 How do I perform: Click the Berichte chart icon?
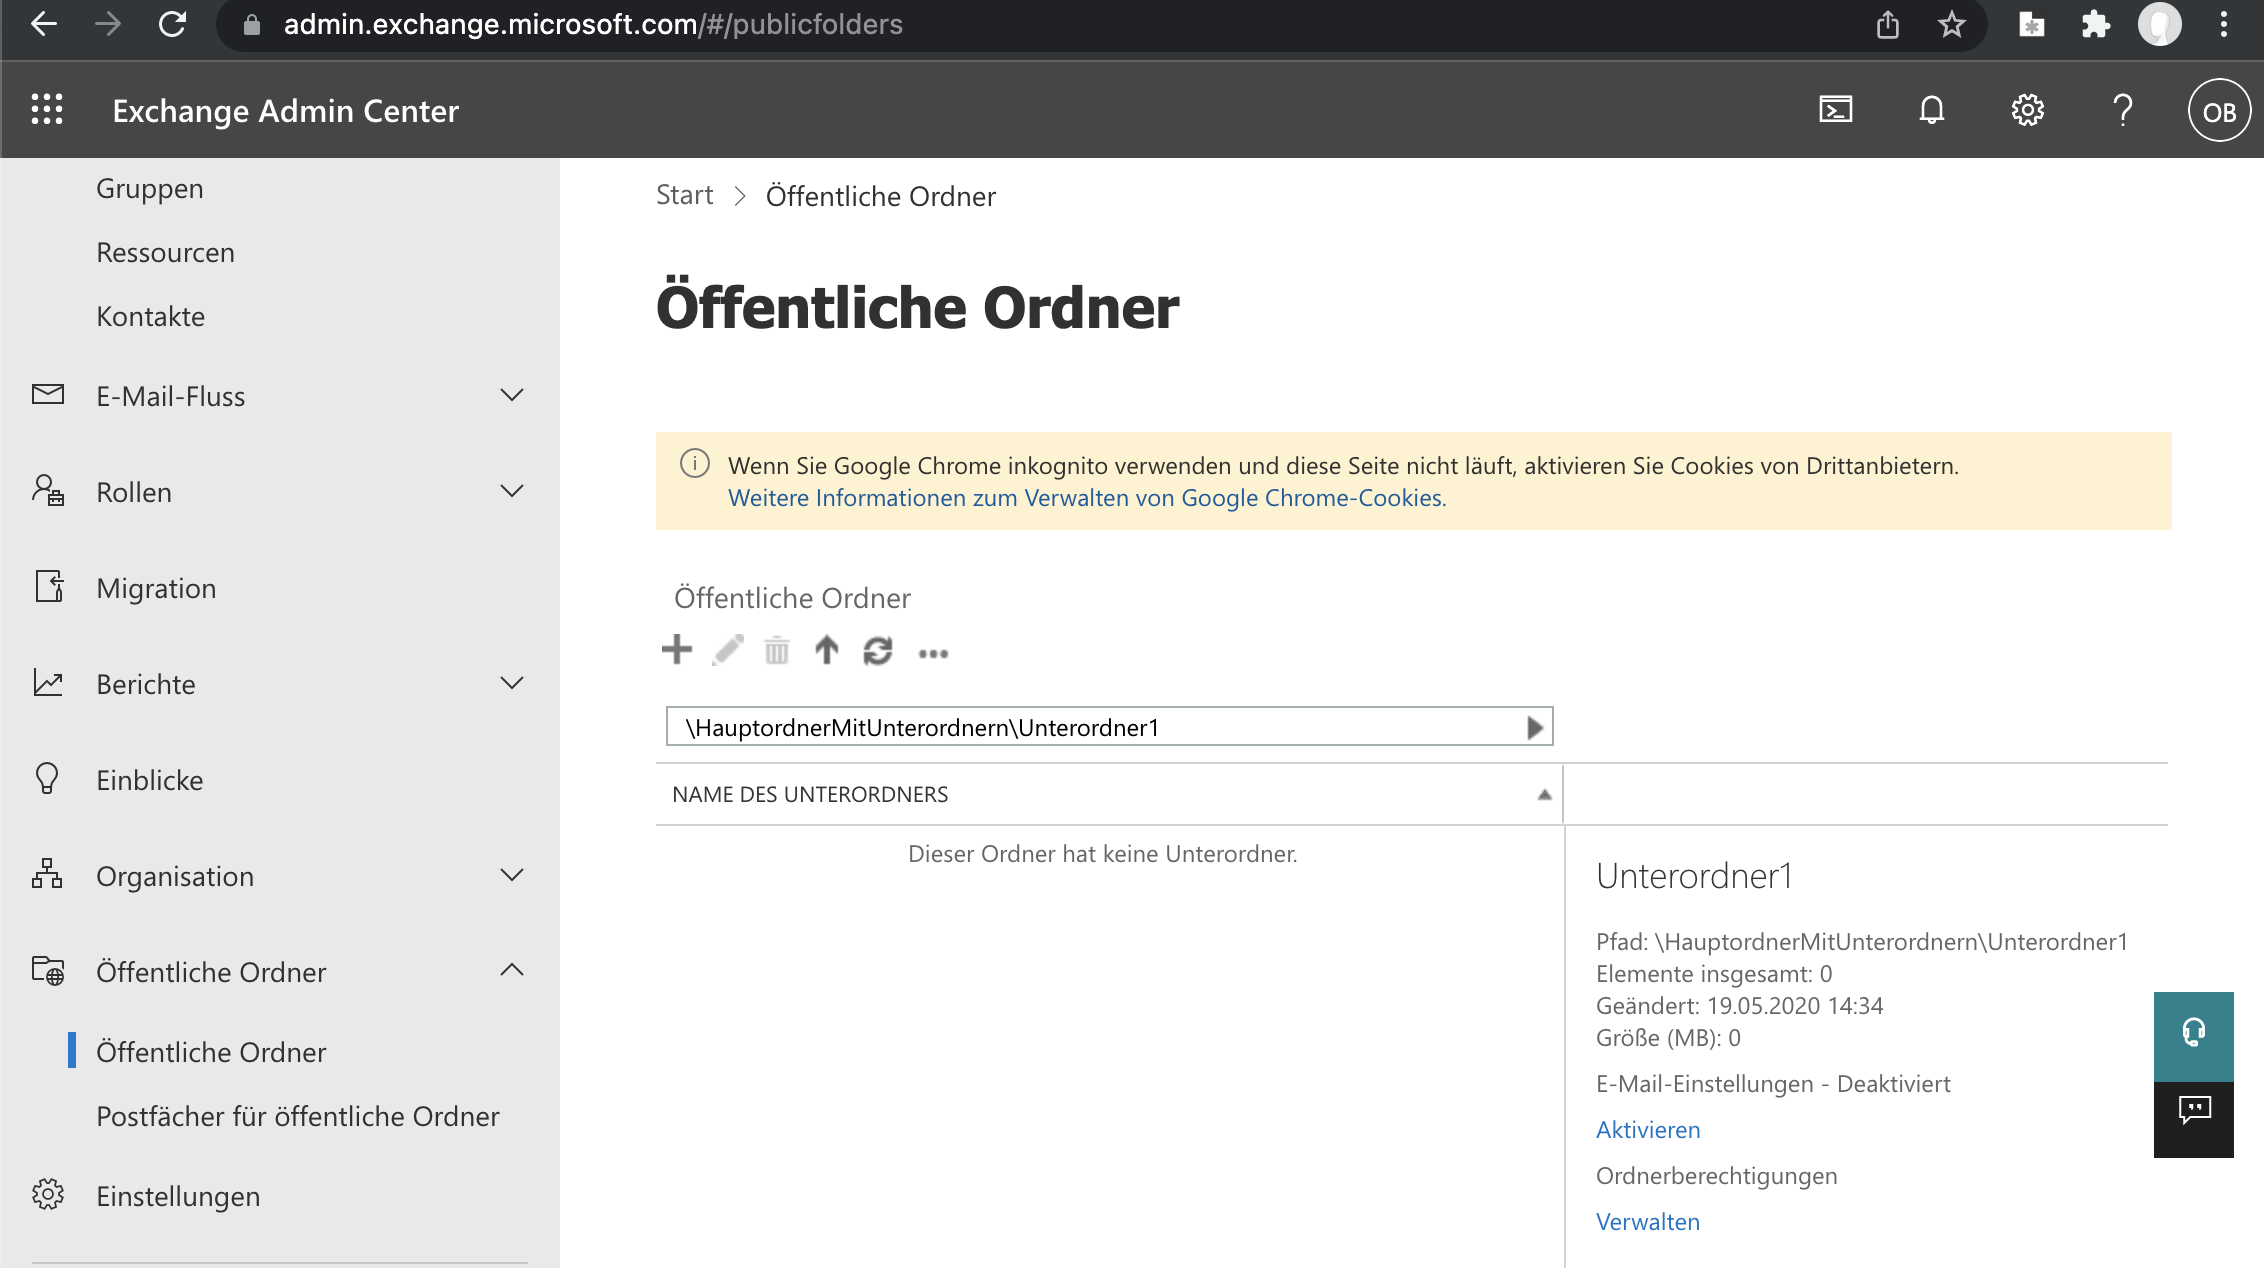48,683
